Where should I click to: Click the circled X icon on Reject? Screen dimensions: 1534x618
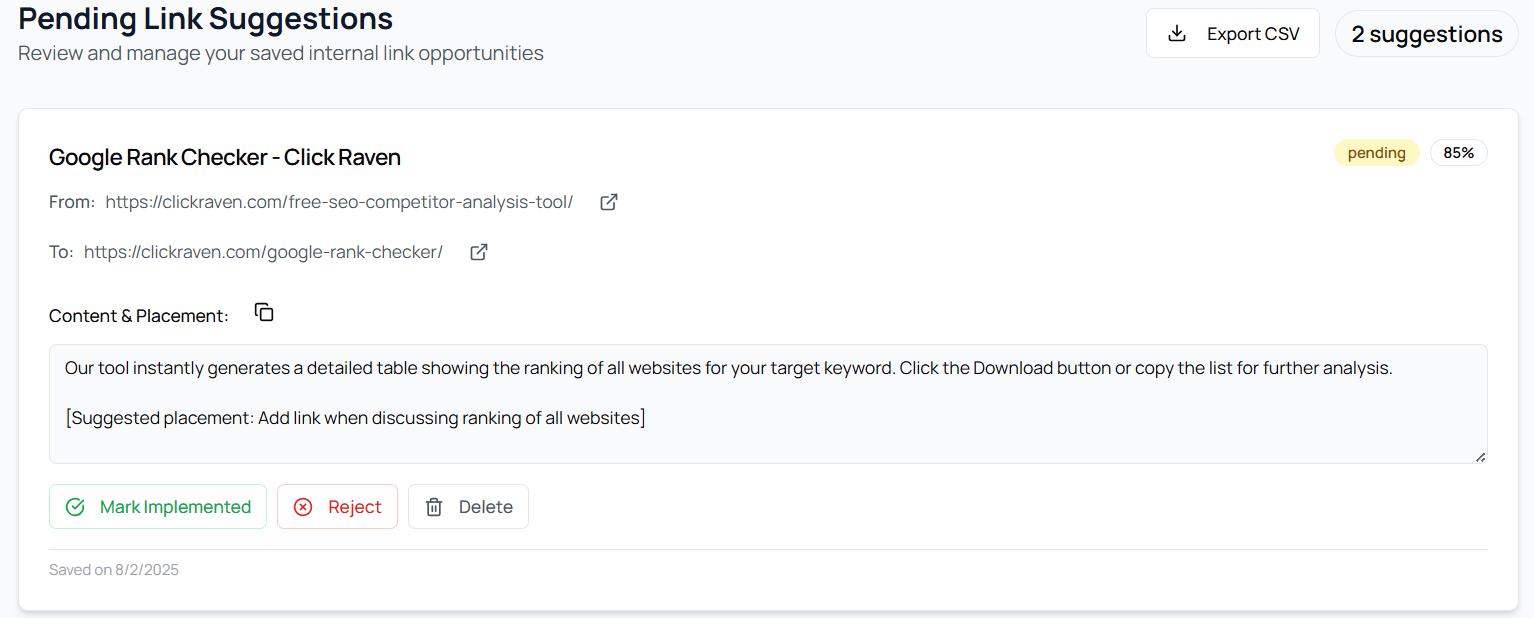pyautogui.click(x=303, y=507)
